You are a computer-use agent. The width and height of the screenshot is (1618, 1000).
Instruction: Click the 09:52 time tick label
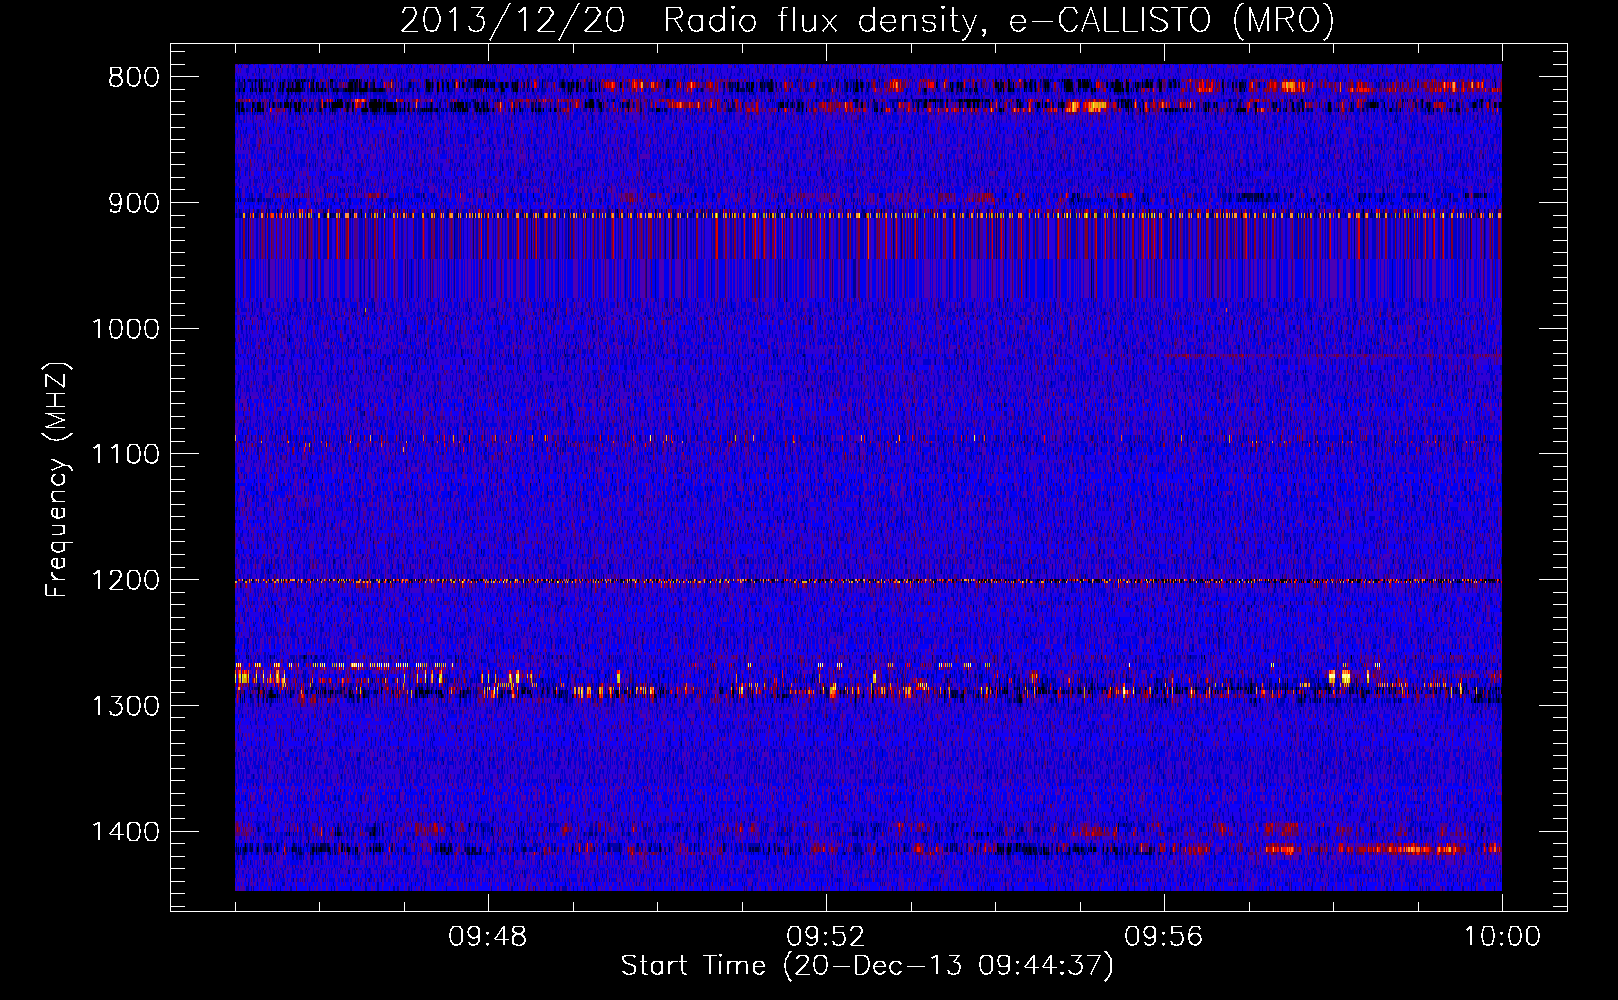pos(826,937)
